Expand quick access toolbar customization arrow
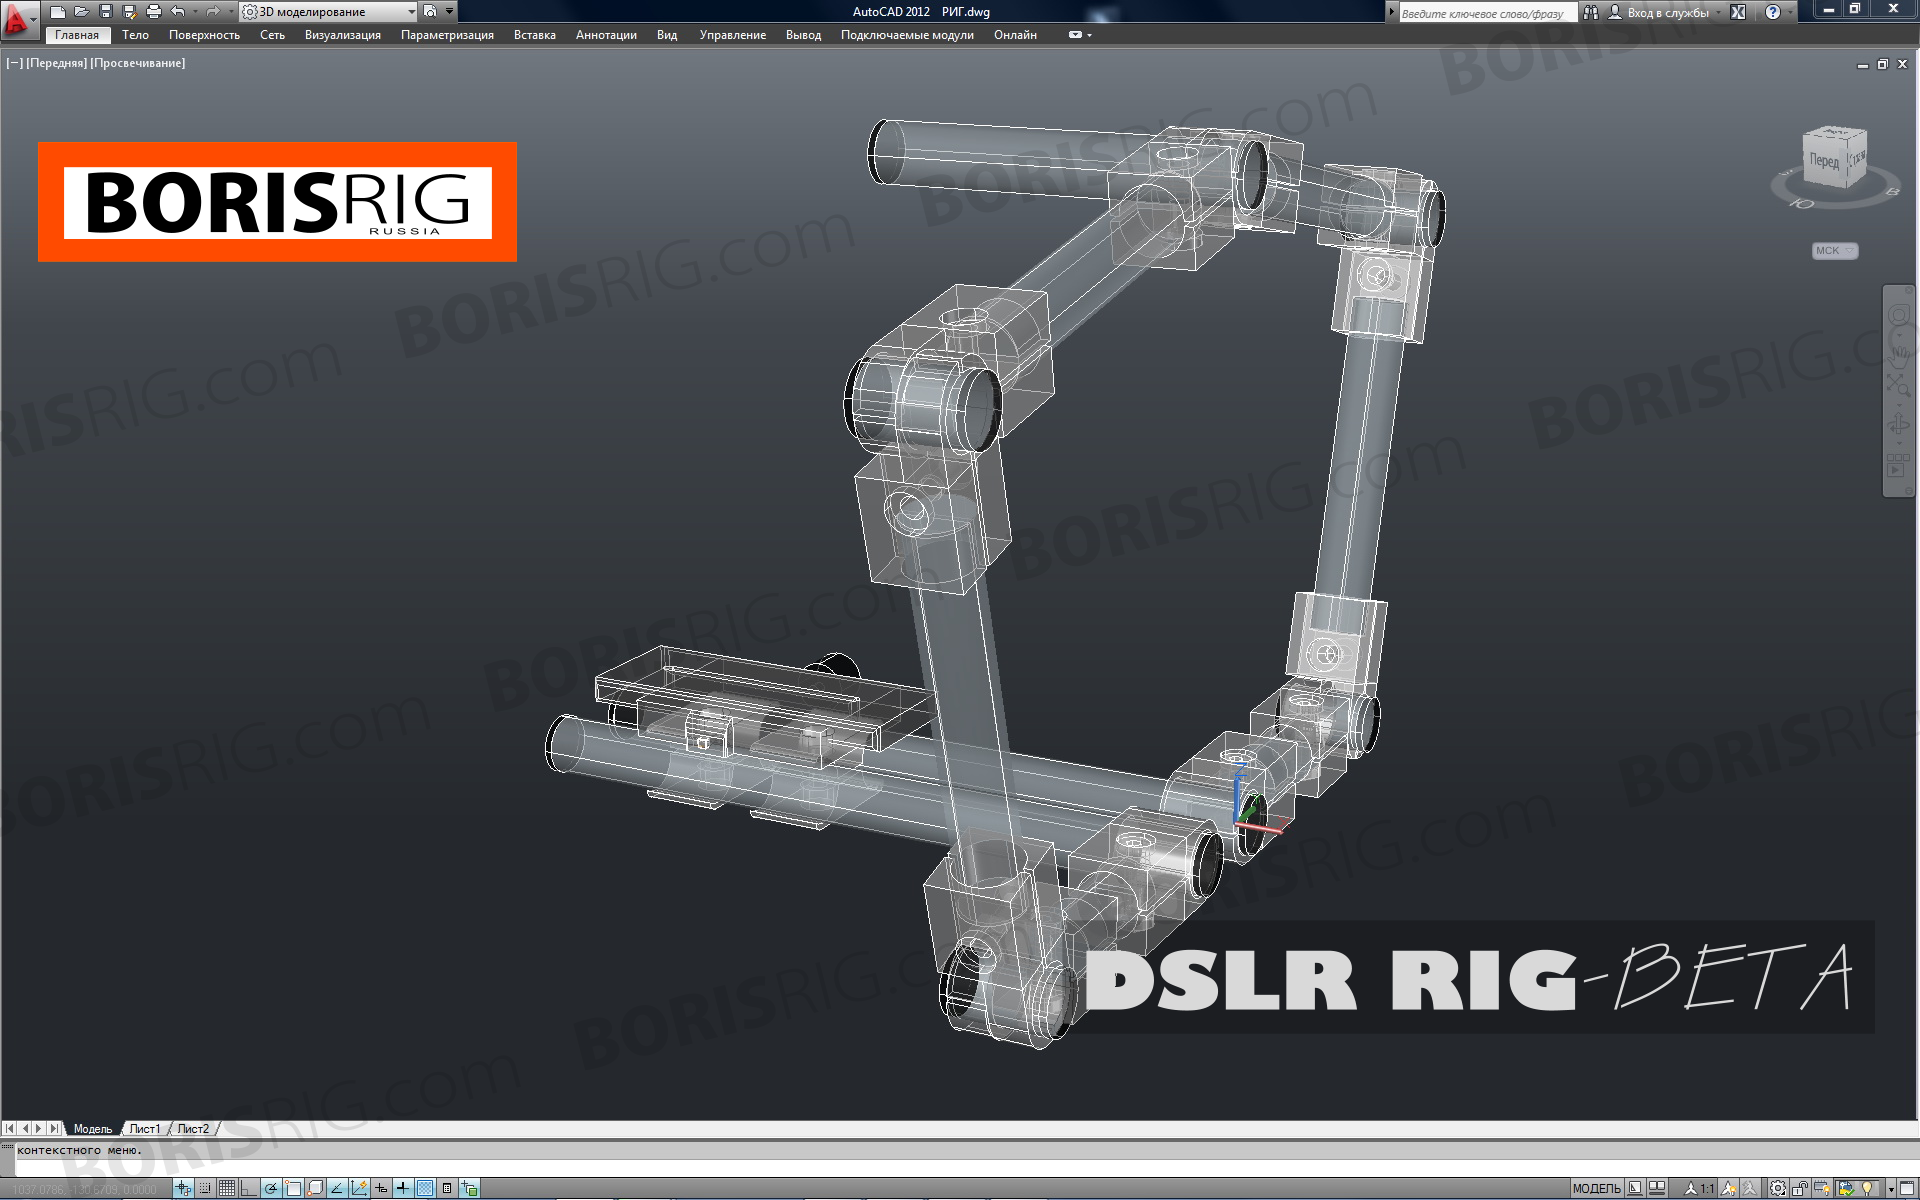 (450, 12)
